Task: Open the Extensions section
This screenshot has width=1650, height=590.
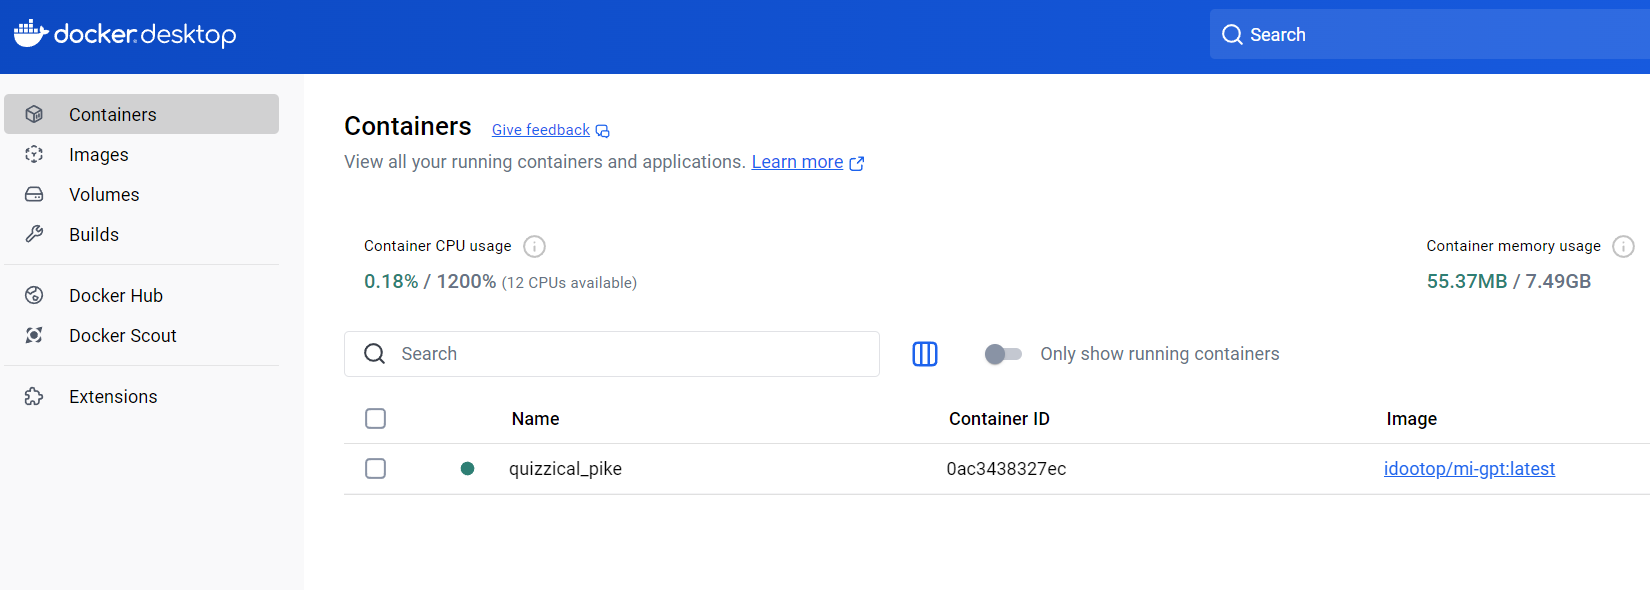Action: pyautogui.click(x=141, y=396)
